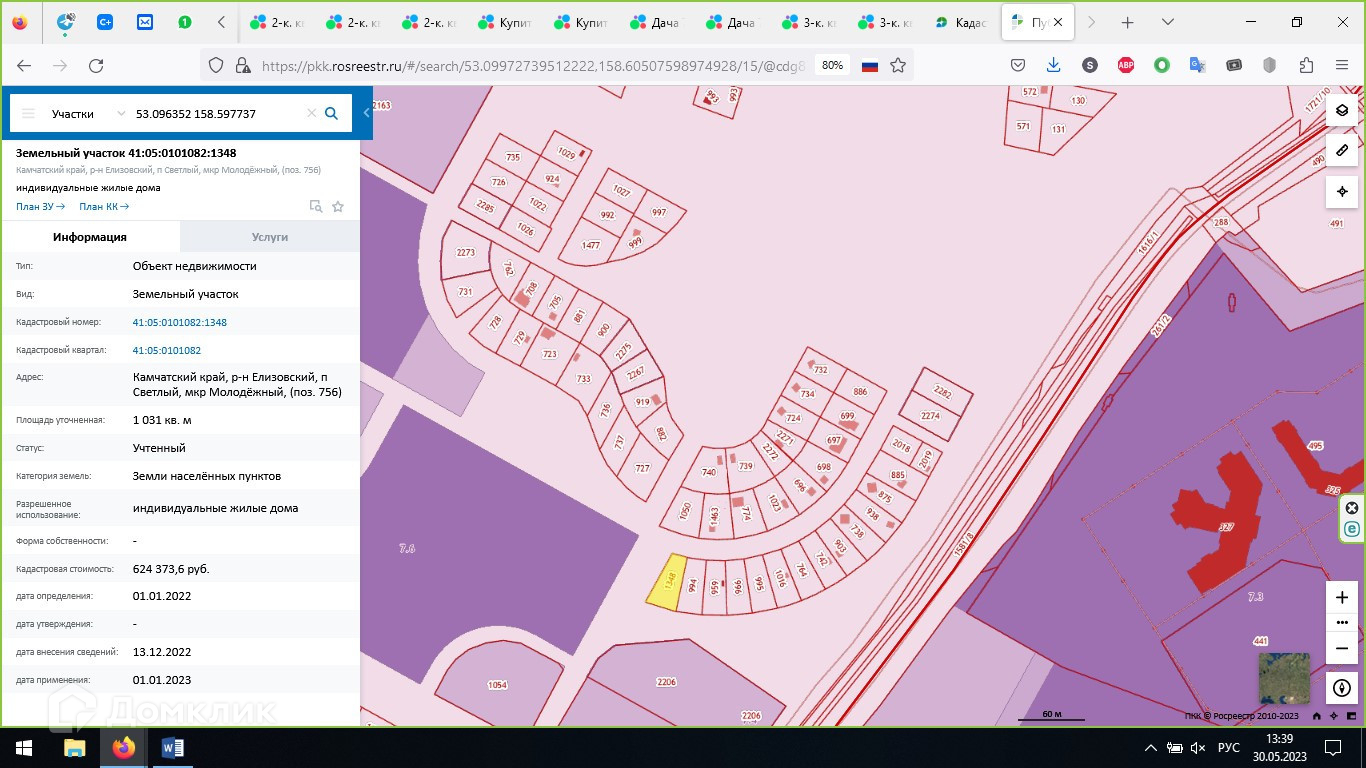Open the map layers panel
This screenshot has height=768, width=1366.
click(1342, 110)
